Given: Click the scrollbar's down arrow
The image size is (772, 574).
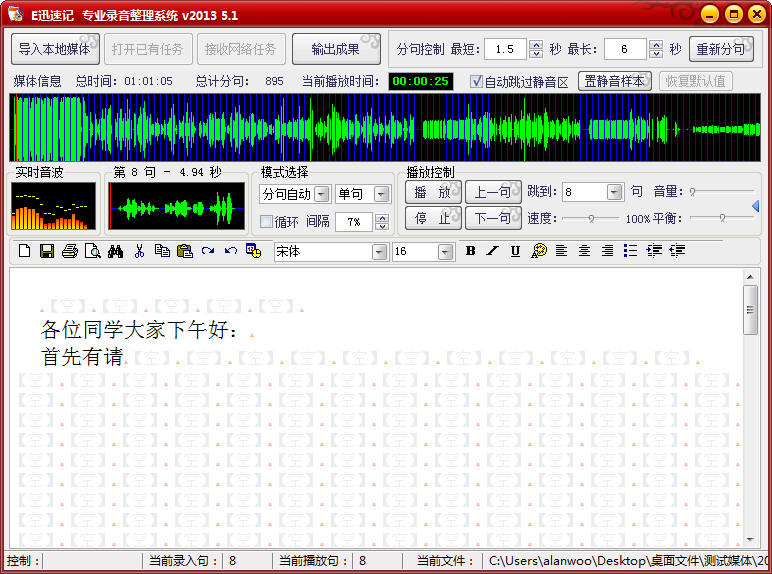Looking at the screenshot, I should click(750, 540).
